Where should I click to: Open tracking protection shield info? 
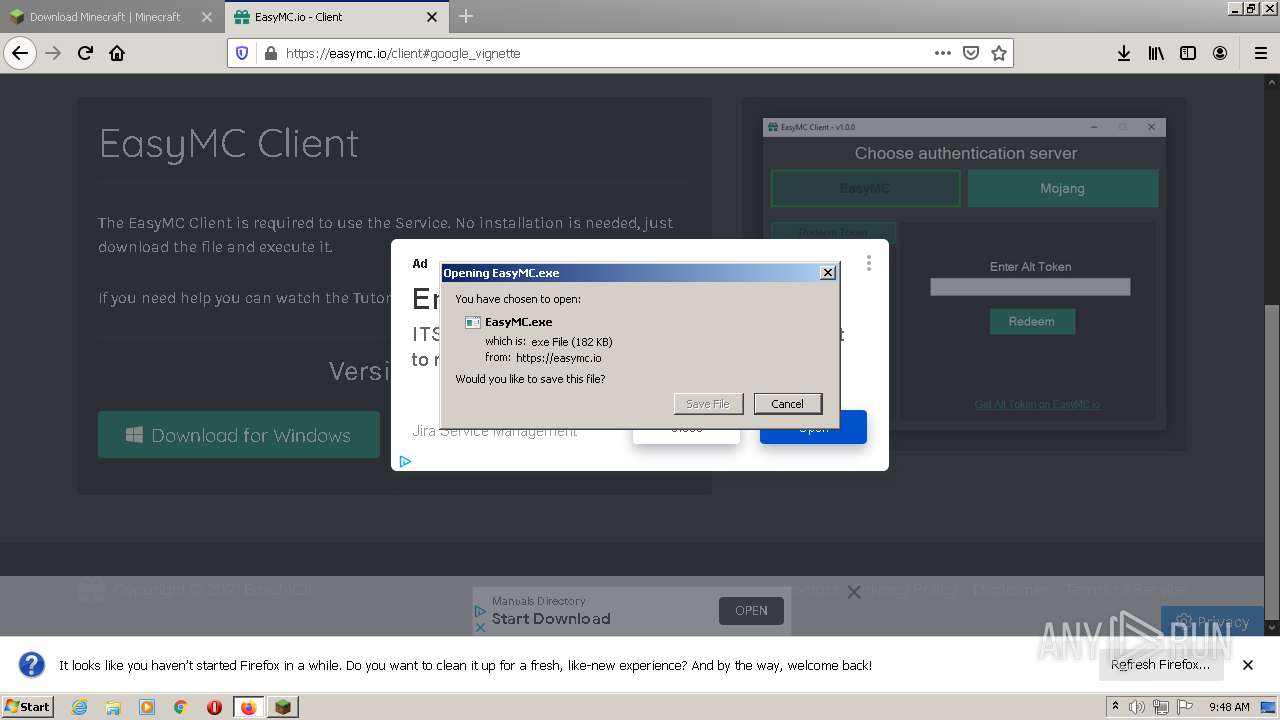click(x=242, y=53)
